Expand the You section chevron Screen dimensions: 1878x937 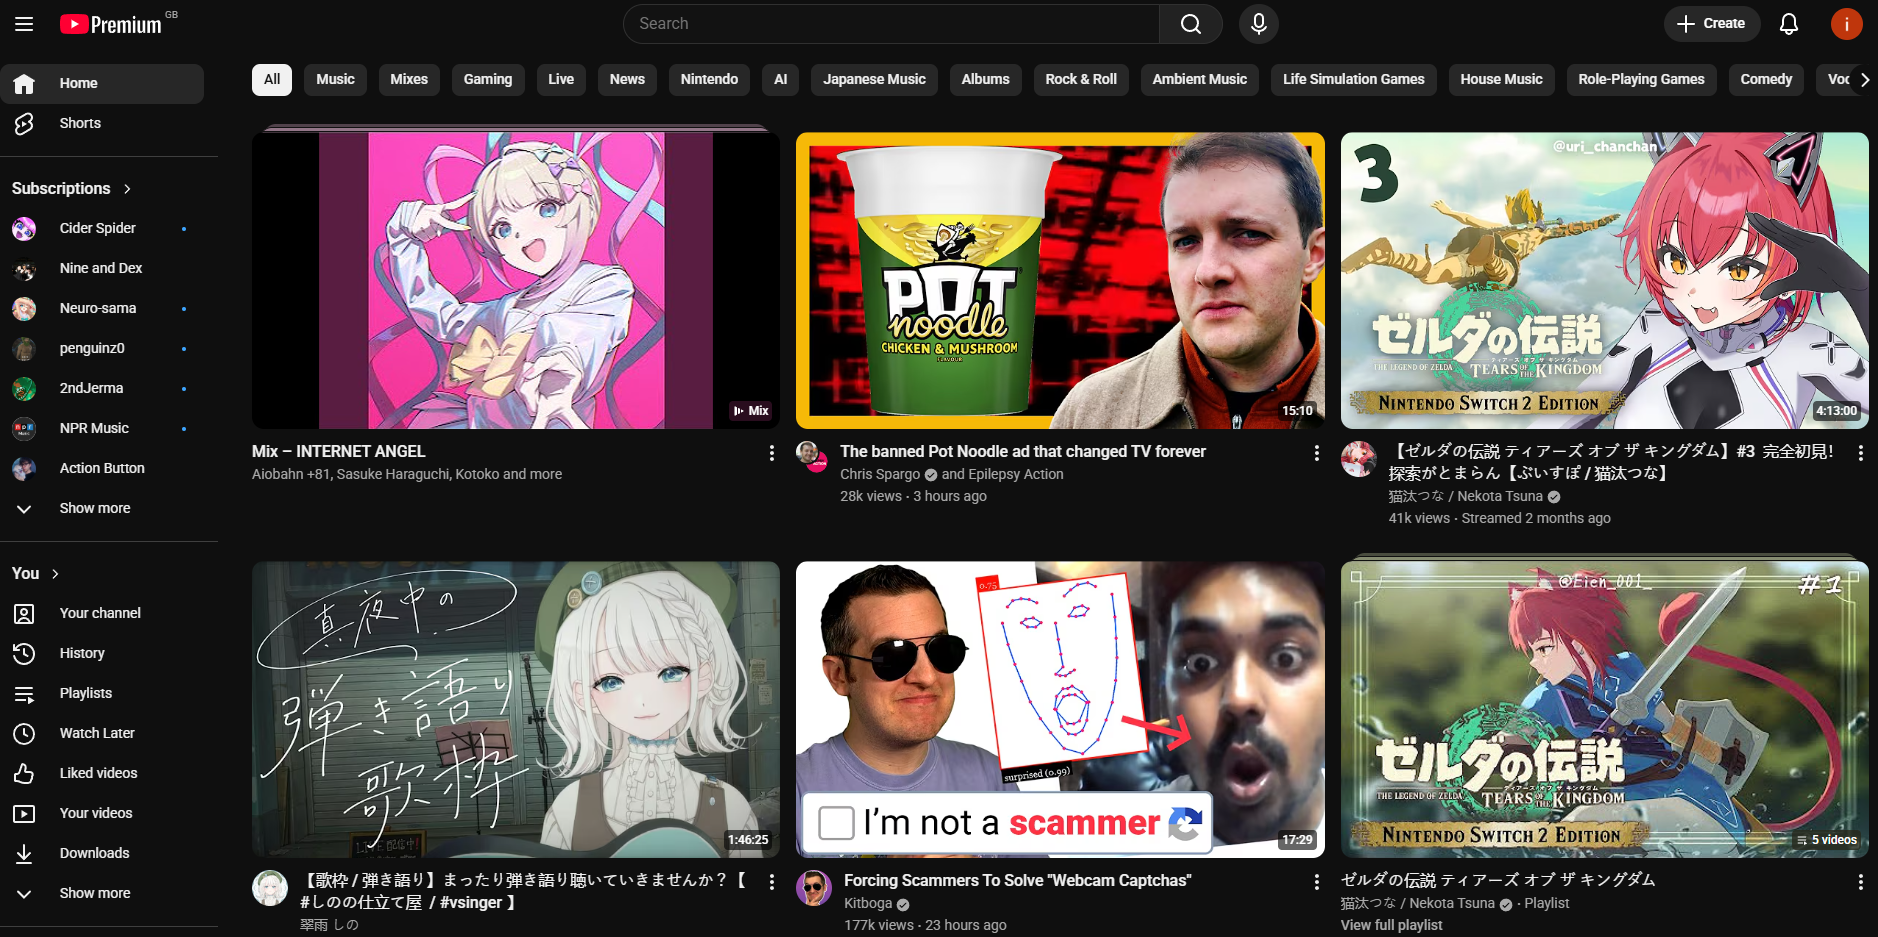pyautogui.click(x=55, y=574)
